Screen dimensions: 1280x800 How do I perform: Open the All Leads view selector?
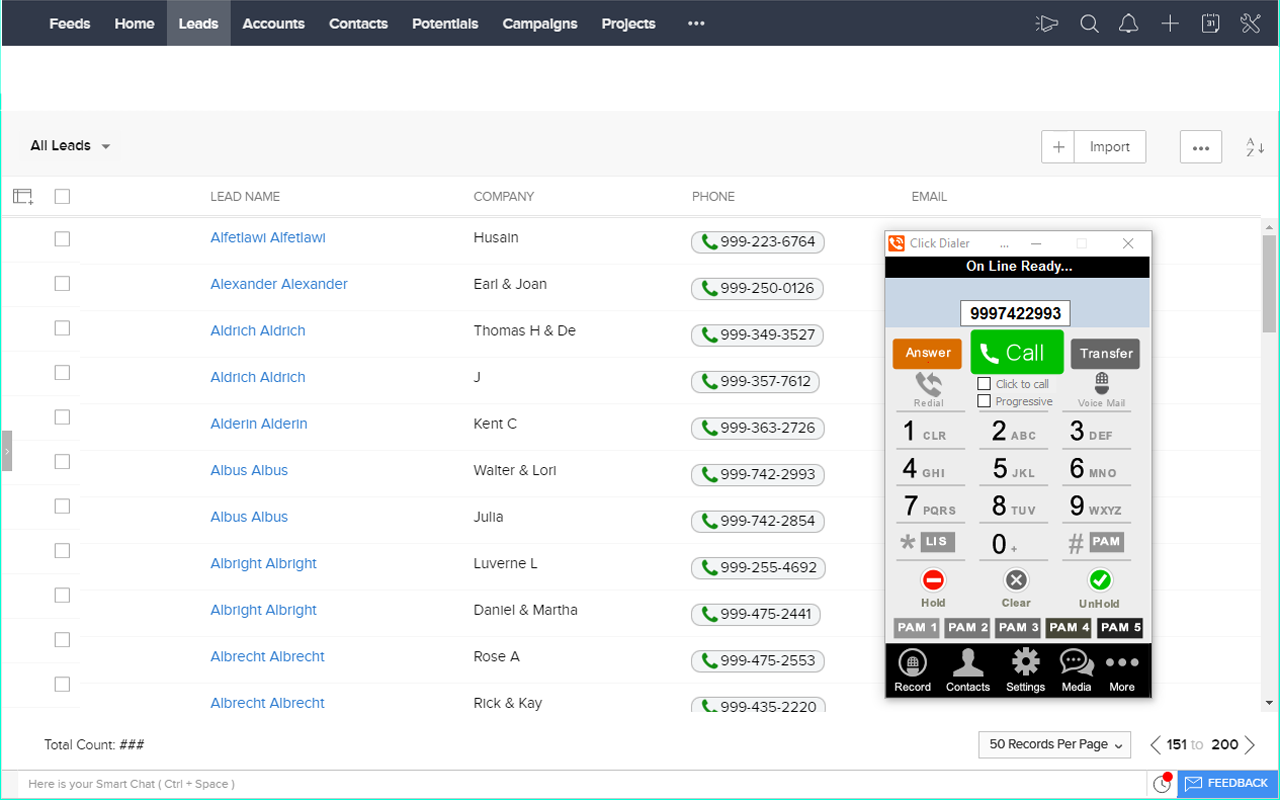click(68, 145)
